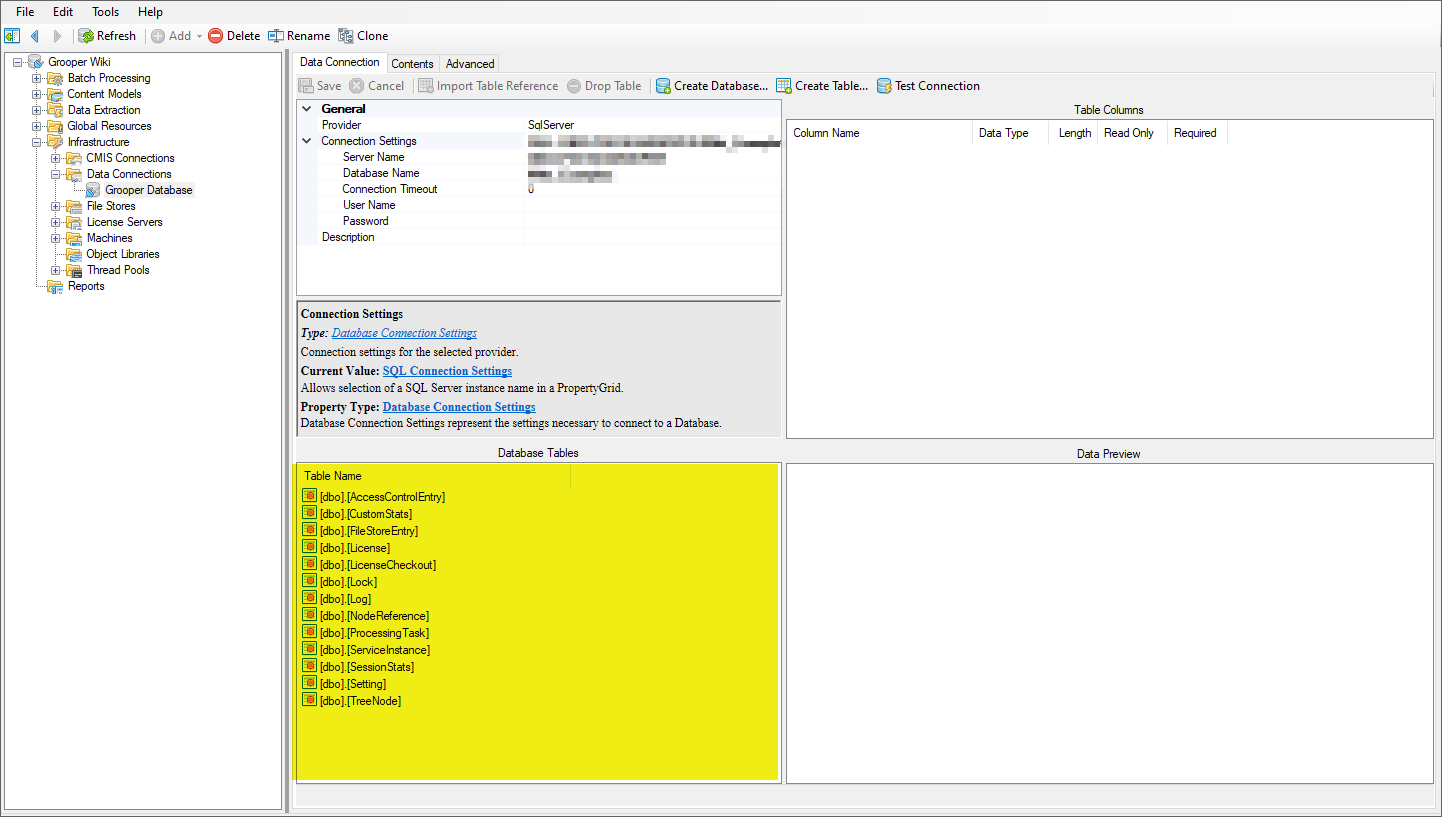1442x817 pixels.
Task: Collapse the General property category
Action: pos(307,109)
